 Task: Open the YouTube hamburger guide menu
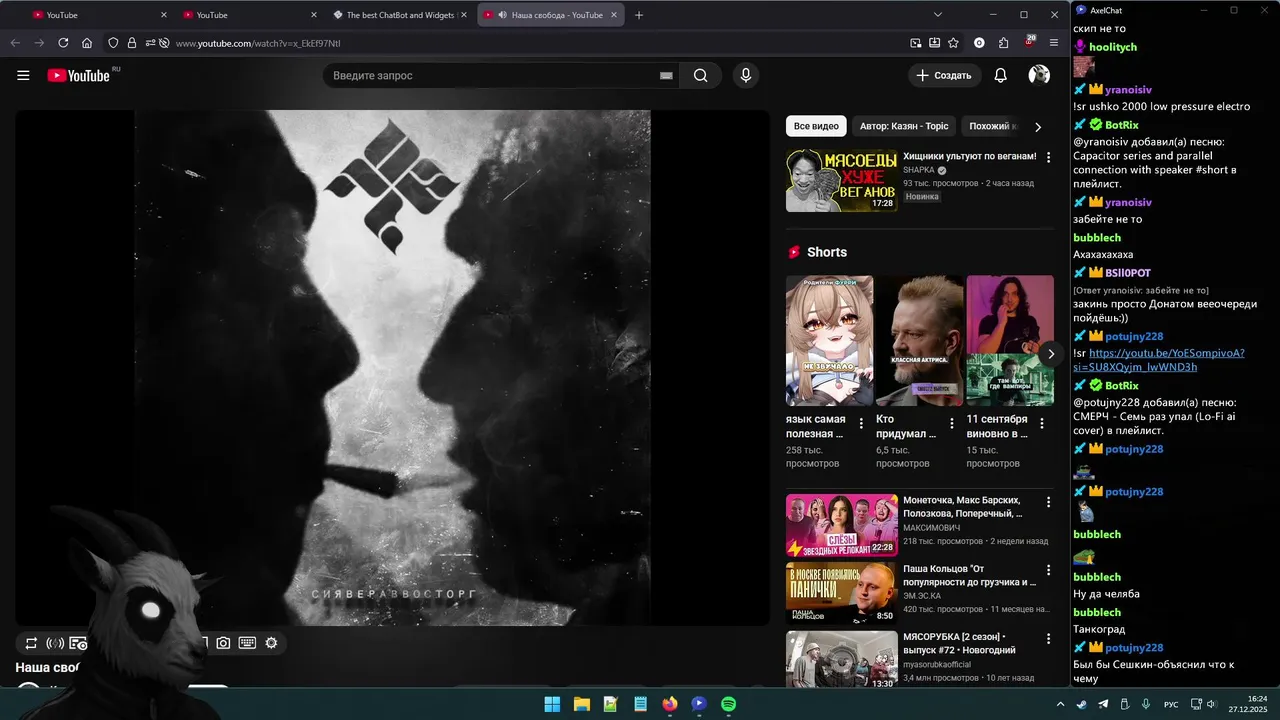coord(23,75)
